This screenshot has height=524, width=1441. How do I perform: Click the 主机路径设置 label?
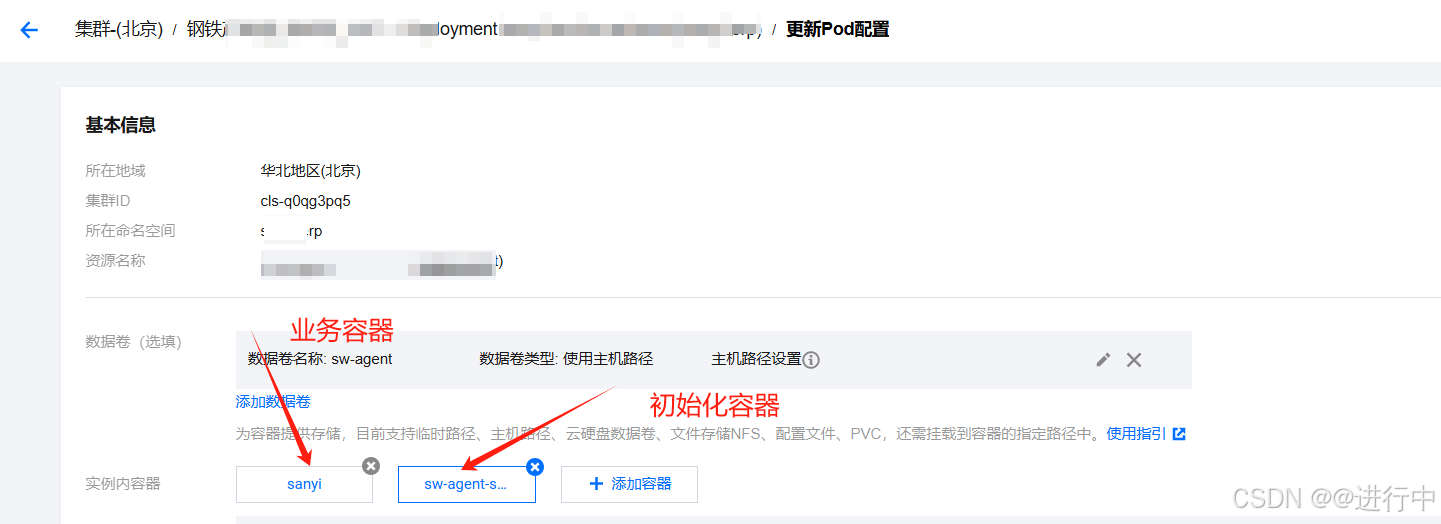pyautogui.click(x=756, y=359)
